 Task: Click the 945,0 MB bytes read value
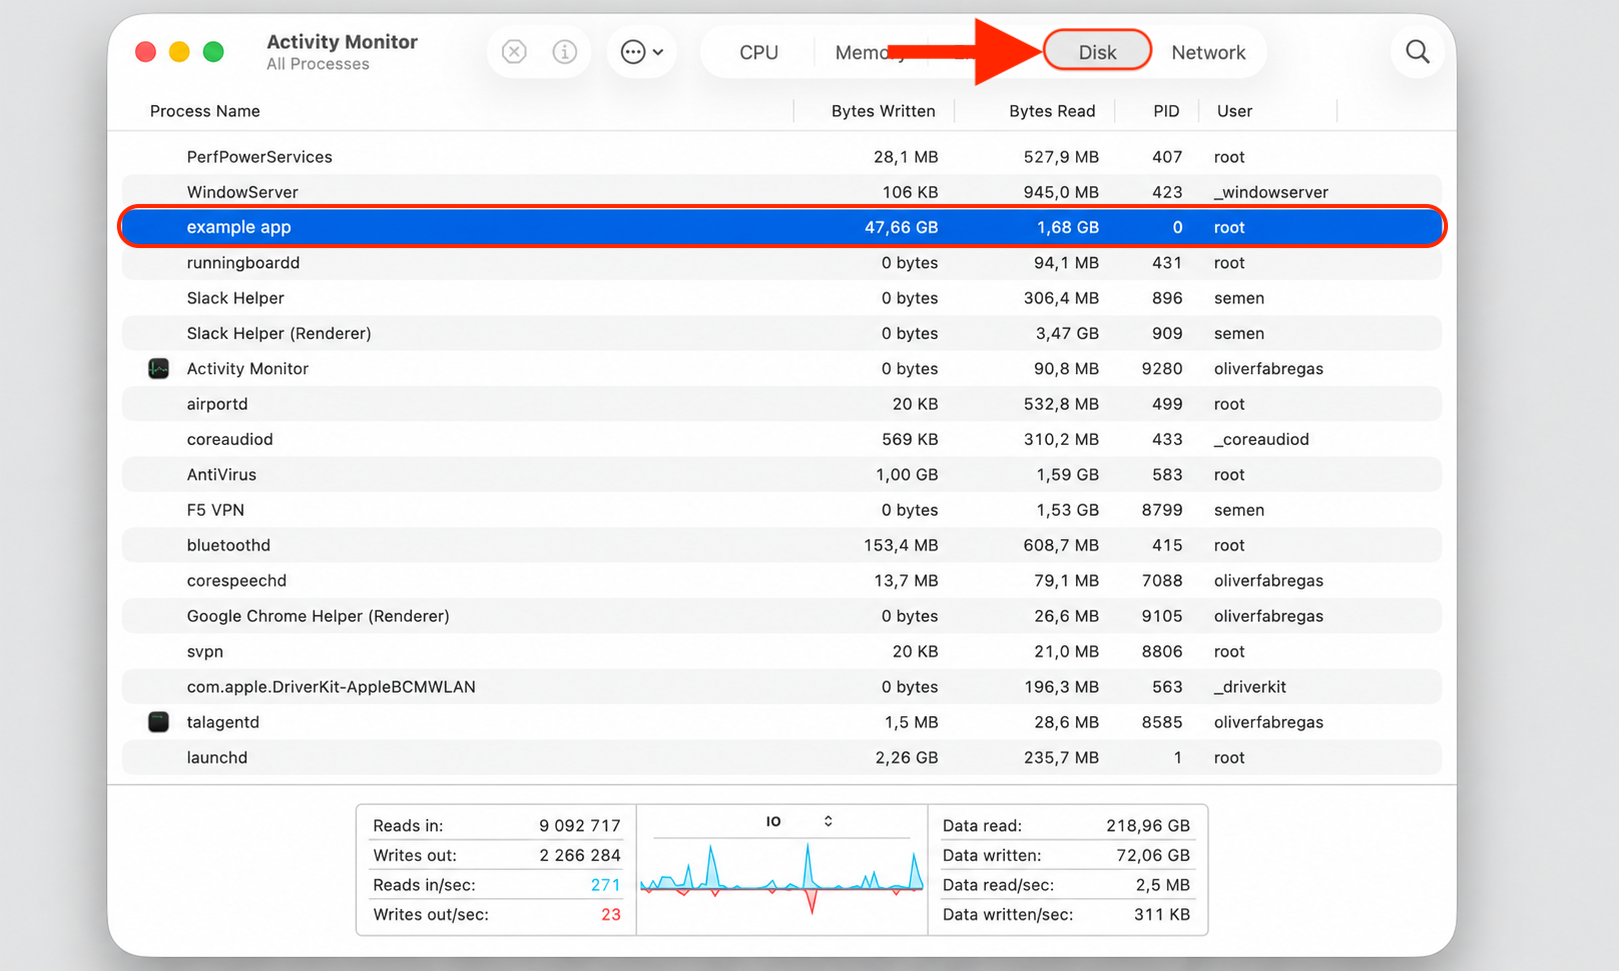(1061, 192)
